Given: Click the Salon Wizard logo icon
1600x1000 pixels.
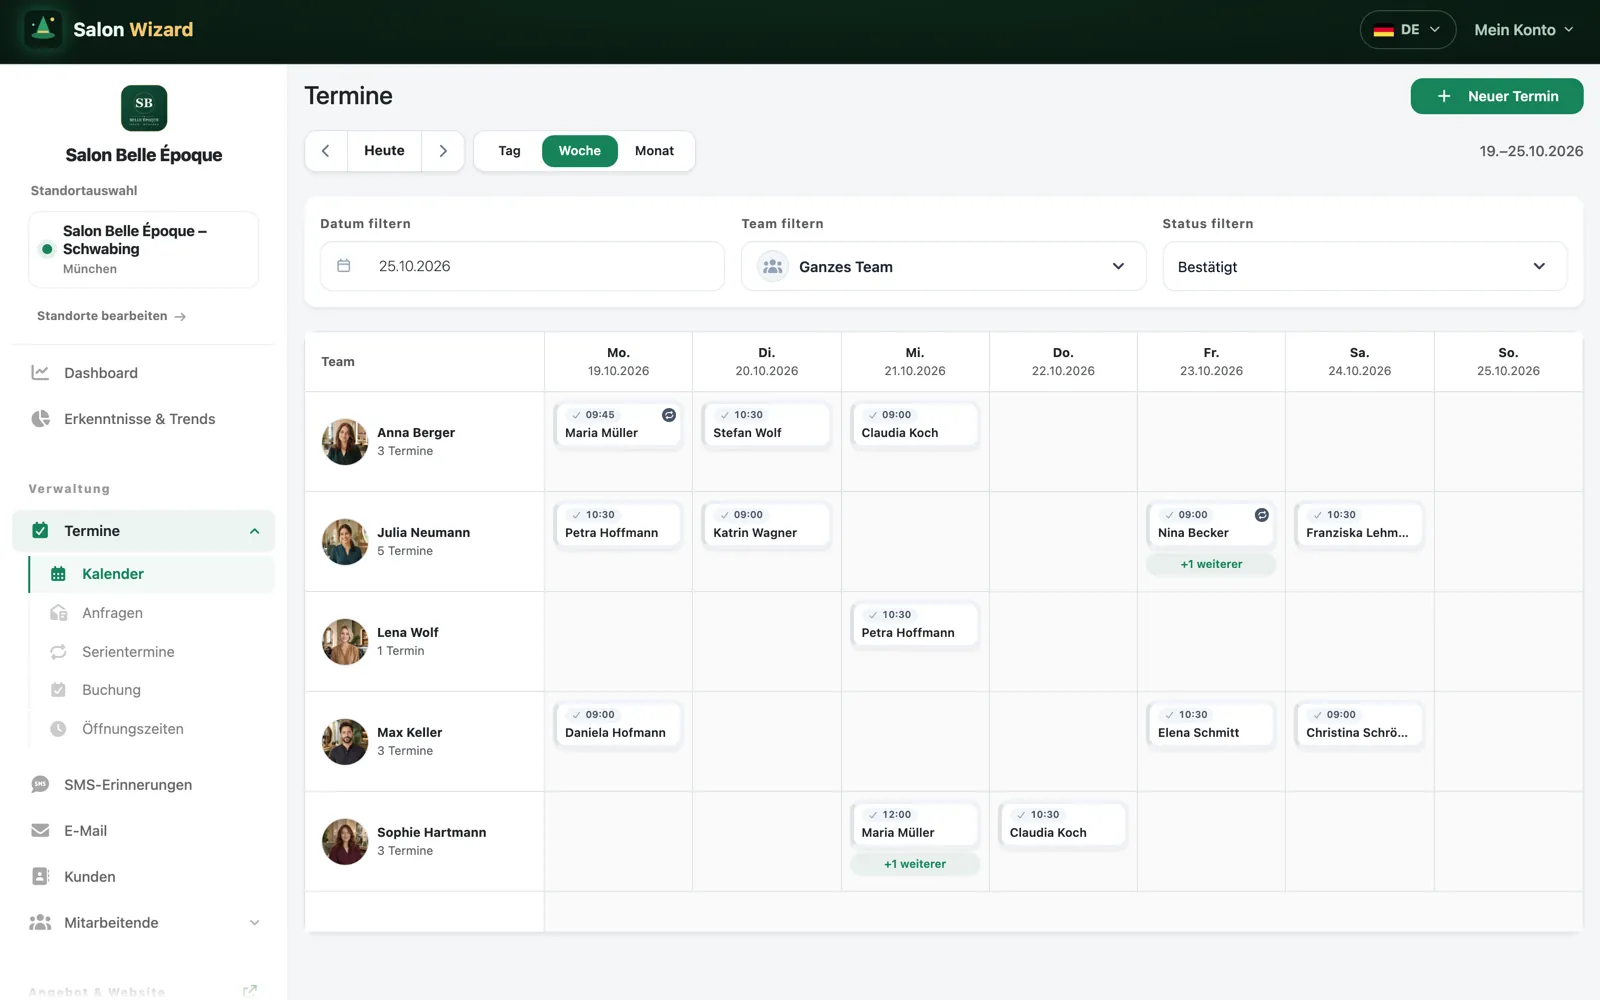Looking at the screenshot, I should click(43, 29).
